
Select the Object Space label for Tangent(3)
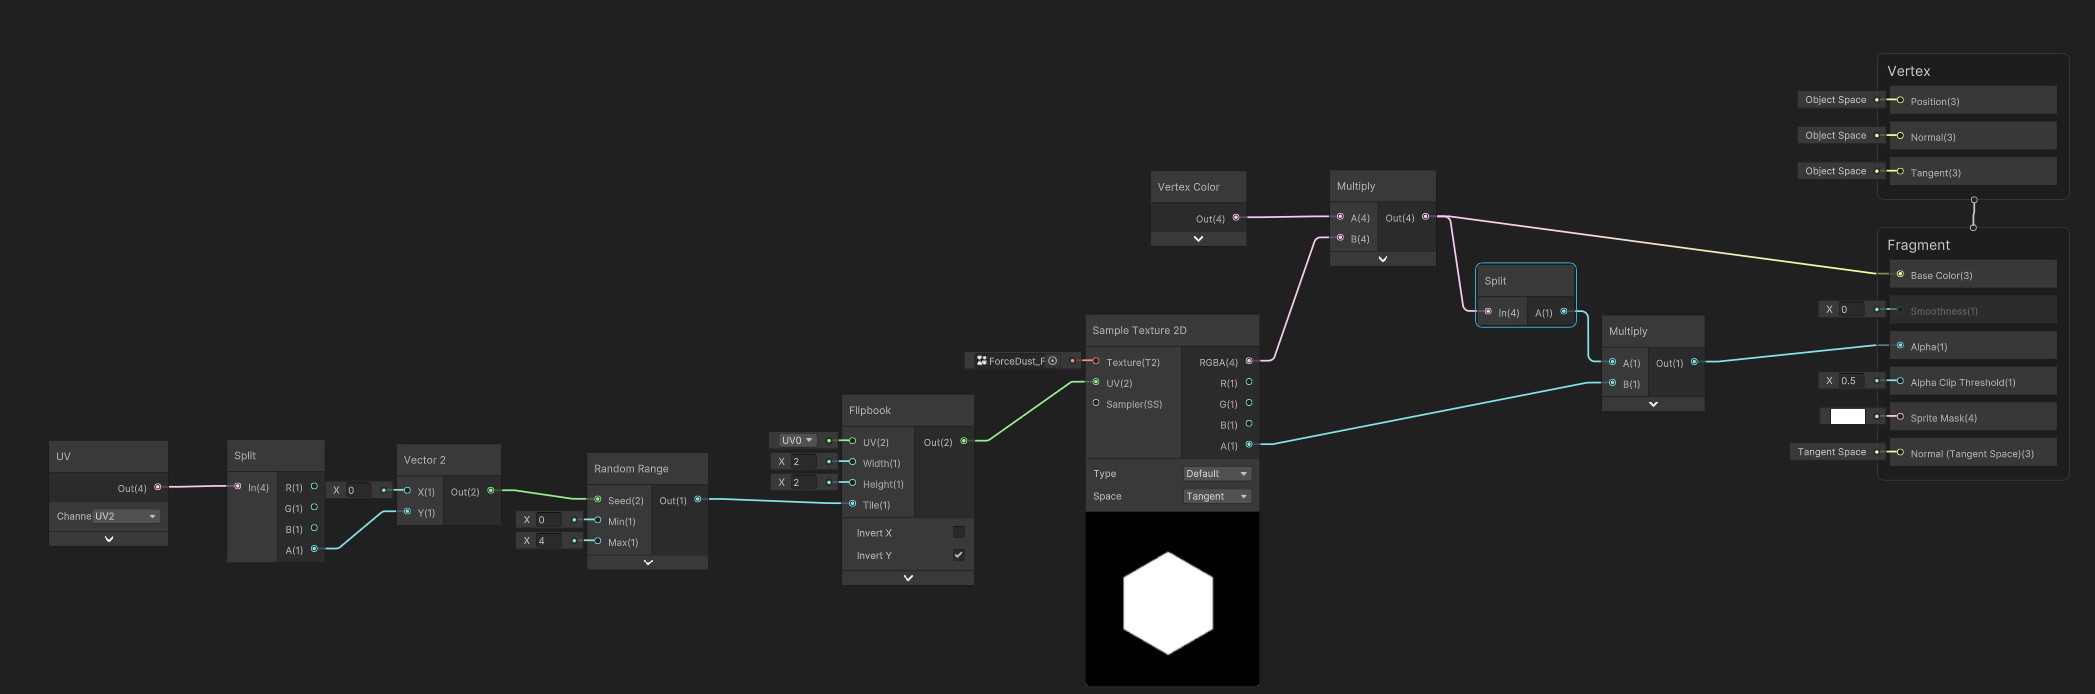pyautogui.click(x=1836, y=171)
